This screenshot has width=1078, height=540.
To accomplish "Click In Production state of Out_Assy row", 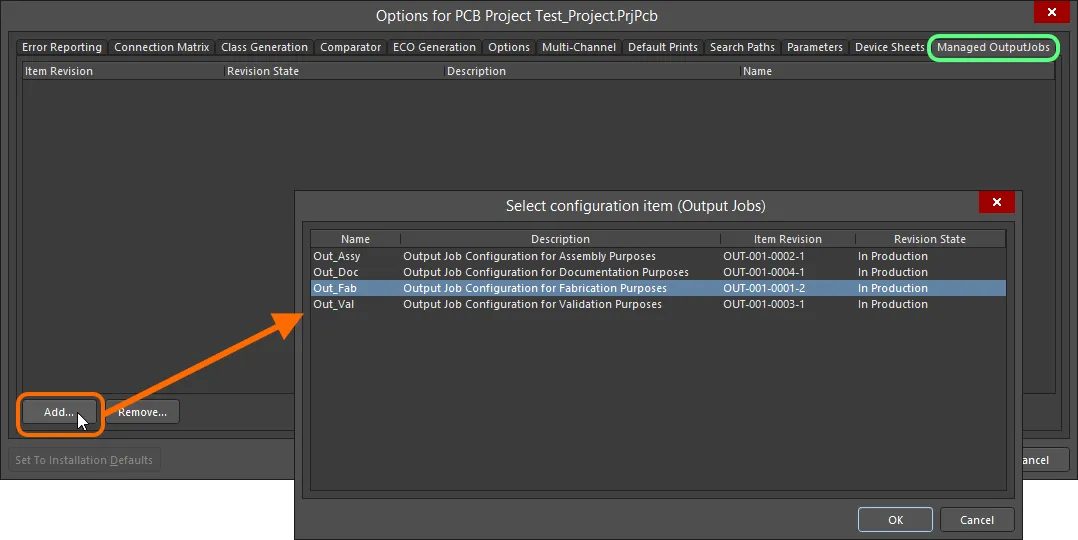I will click(x=892, y=257).
